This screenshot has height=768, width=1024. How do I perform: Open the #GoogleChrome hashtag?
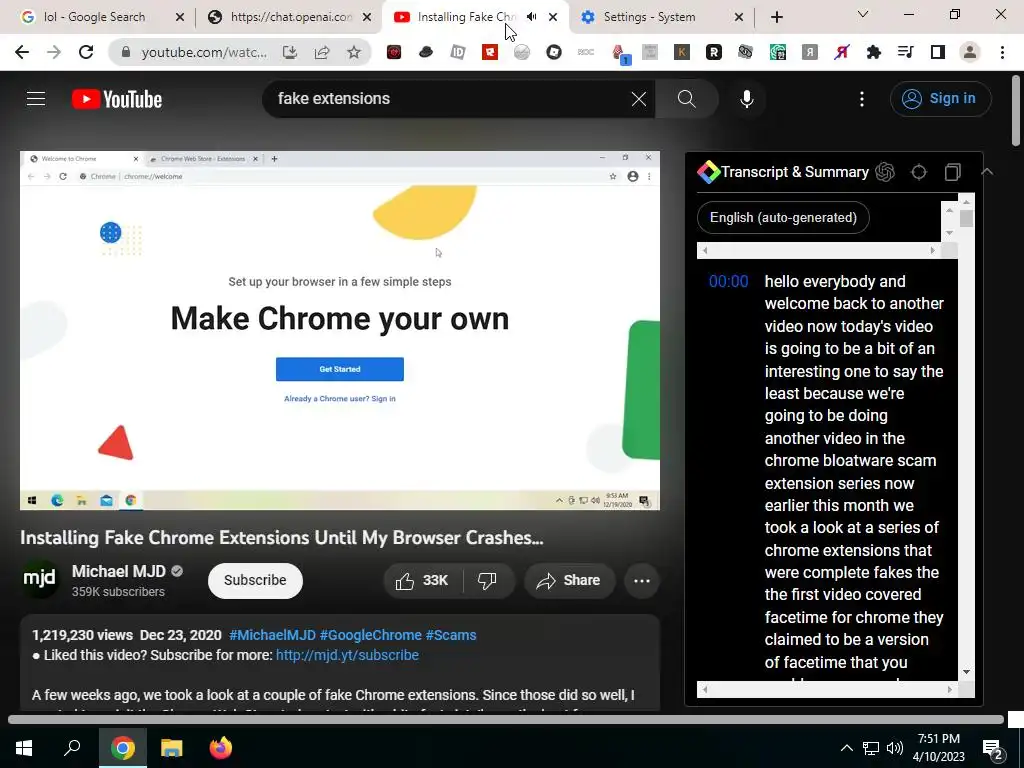(370, 635)
